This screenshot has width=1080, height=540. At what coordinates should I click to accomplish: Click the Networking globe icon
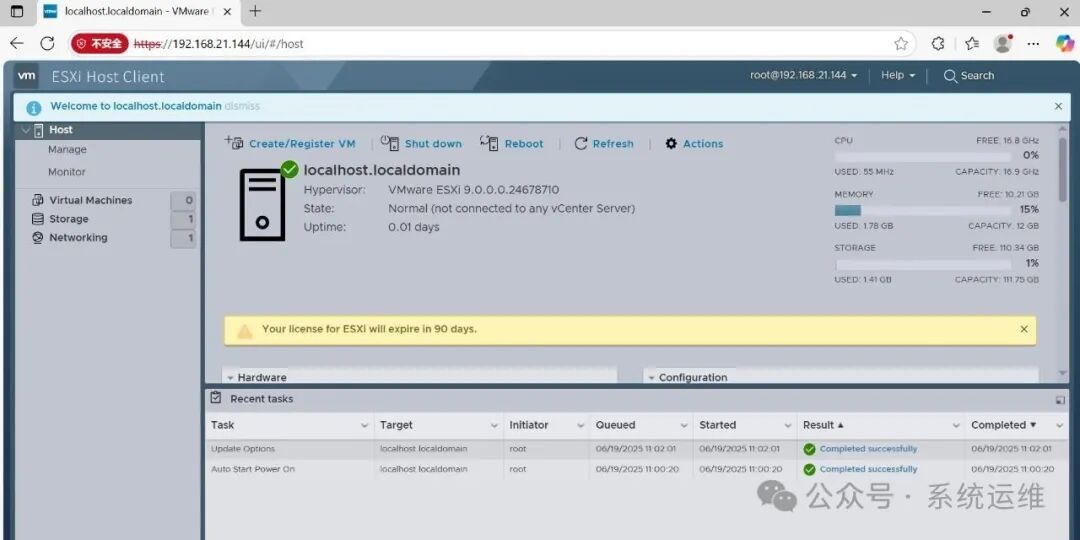coord(37,238)
